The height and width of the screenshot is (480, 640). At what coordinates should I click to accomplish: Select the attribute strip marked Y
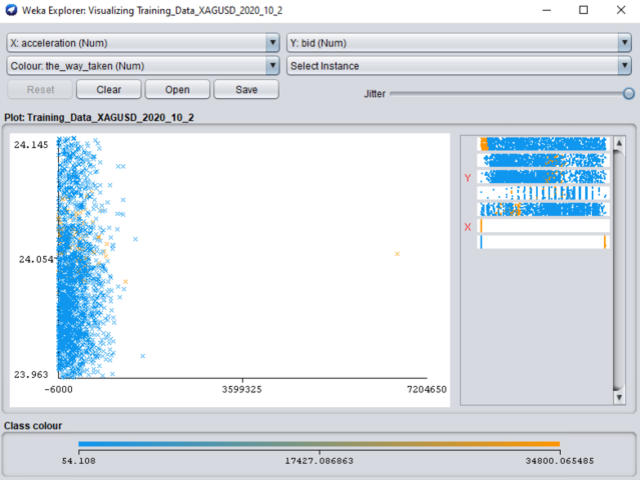543,177
